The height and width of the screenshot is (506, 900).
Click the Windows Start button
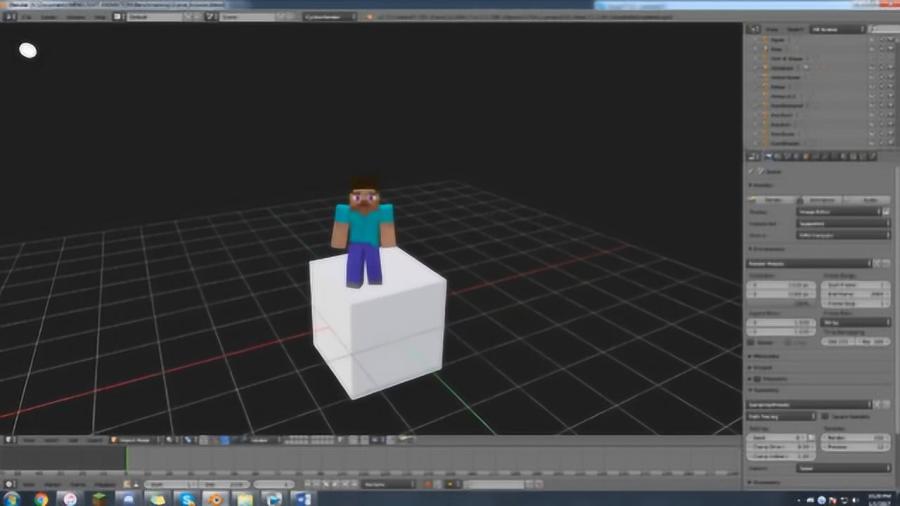pos(11,499)
